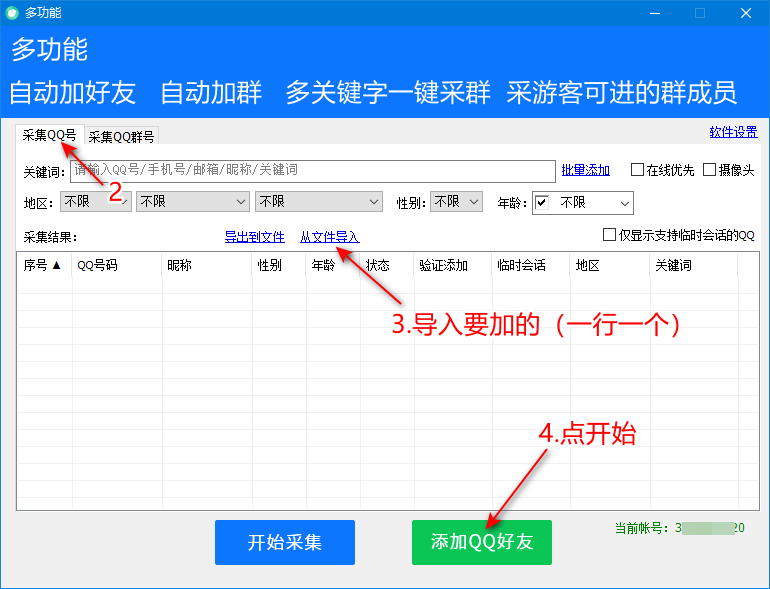Click the QQ号码 column header
Screen dimensions: 770x589
[97, 265]
